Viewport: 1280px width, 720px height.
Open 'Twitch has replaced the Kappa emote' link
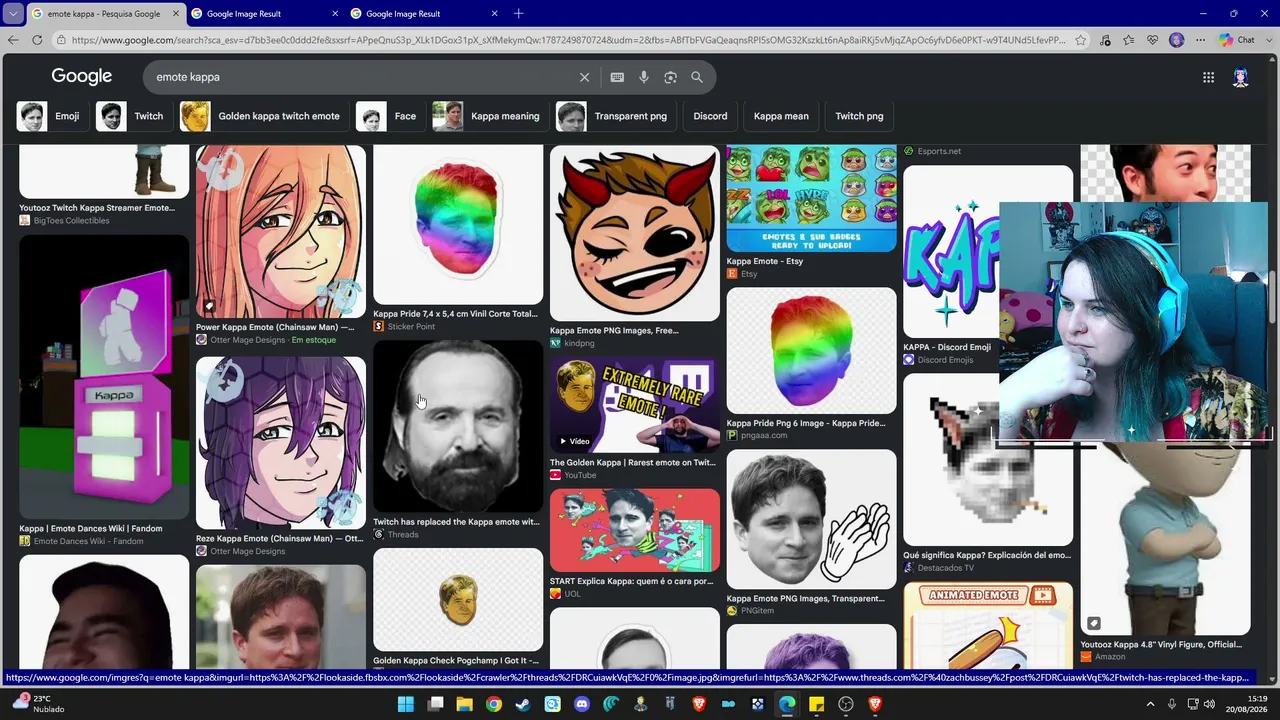pos(456,522)
